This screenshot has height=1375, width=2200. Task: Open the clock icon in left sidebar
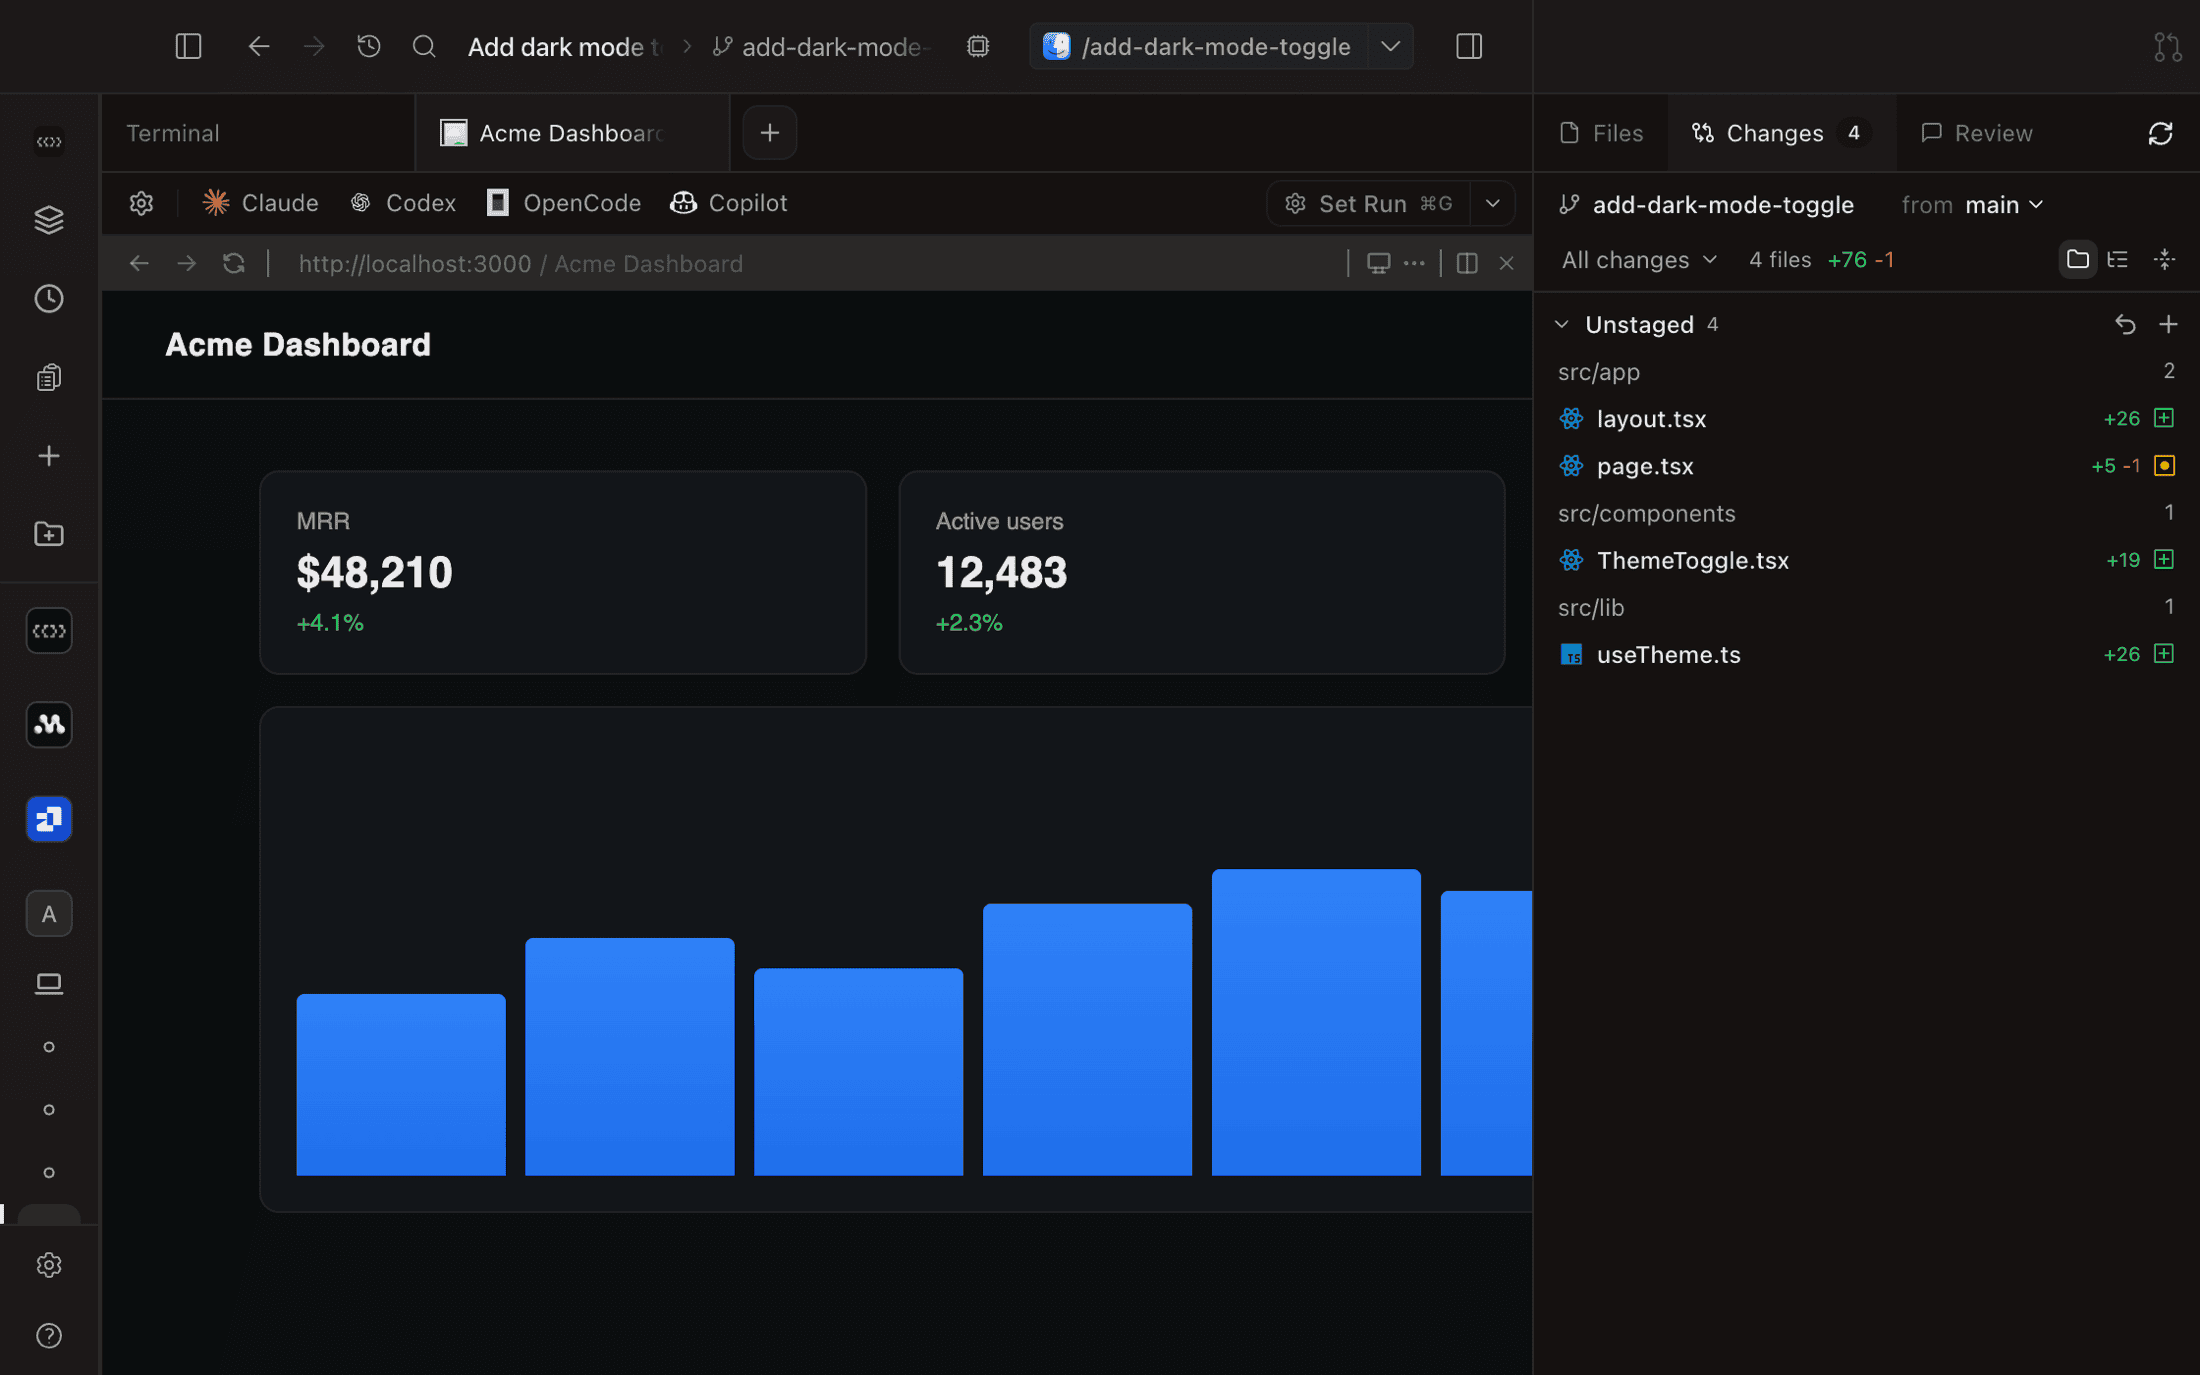pyautogui.click(x=49, y=298)
